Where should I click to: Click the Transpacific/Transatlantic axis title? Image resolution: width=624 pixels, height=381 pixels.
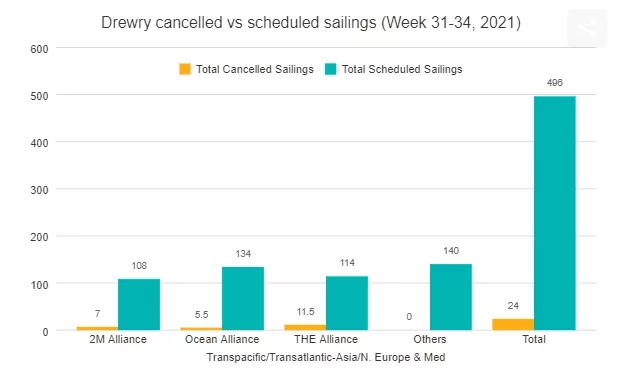[326, 357]
